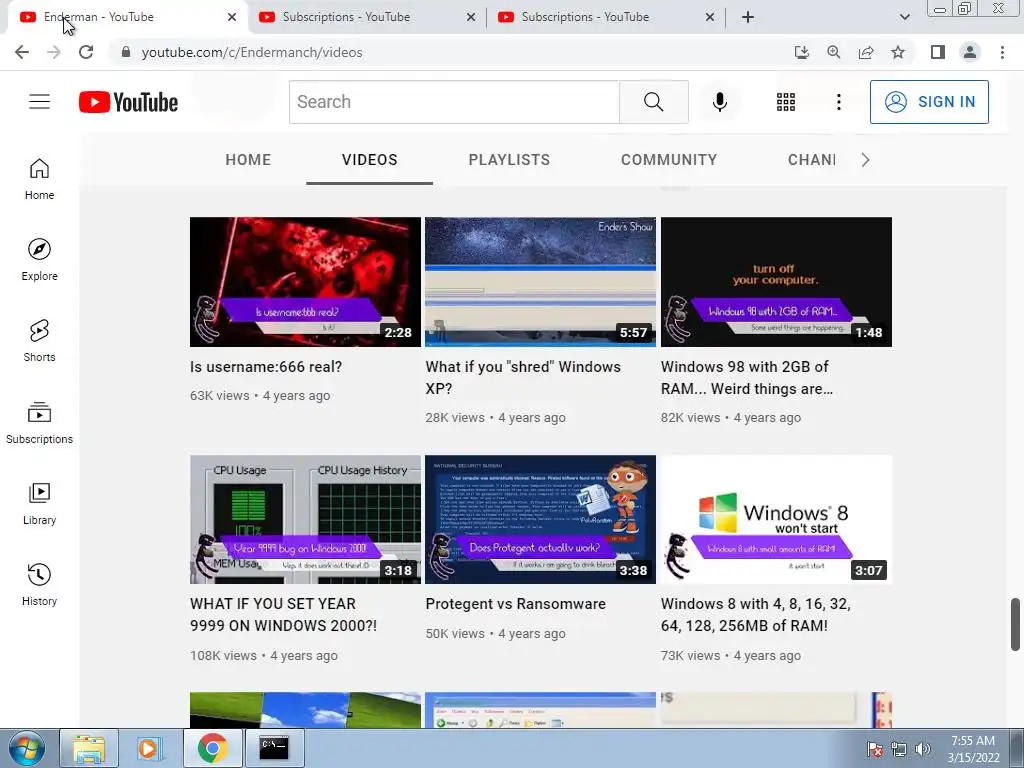
Task: Click into the YouTube search field
Action: pyautogui.click(x=455, y=102)
